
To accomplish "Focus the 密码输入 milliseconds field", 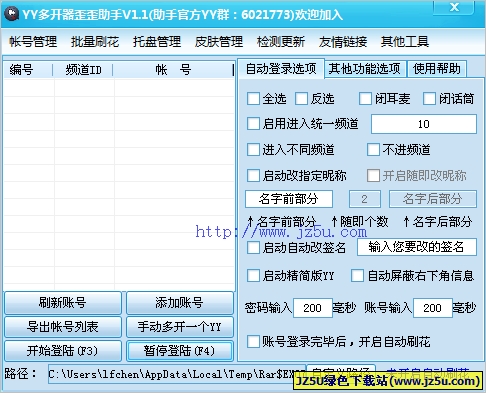I will pyautogui.click(x=312, y=308).
